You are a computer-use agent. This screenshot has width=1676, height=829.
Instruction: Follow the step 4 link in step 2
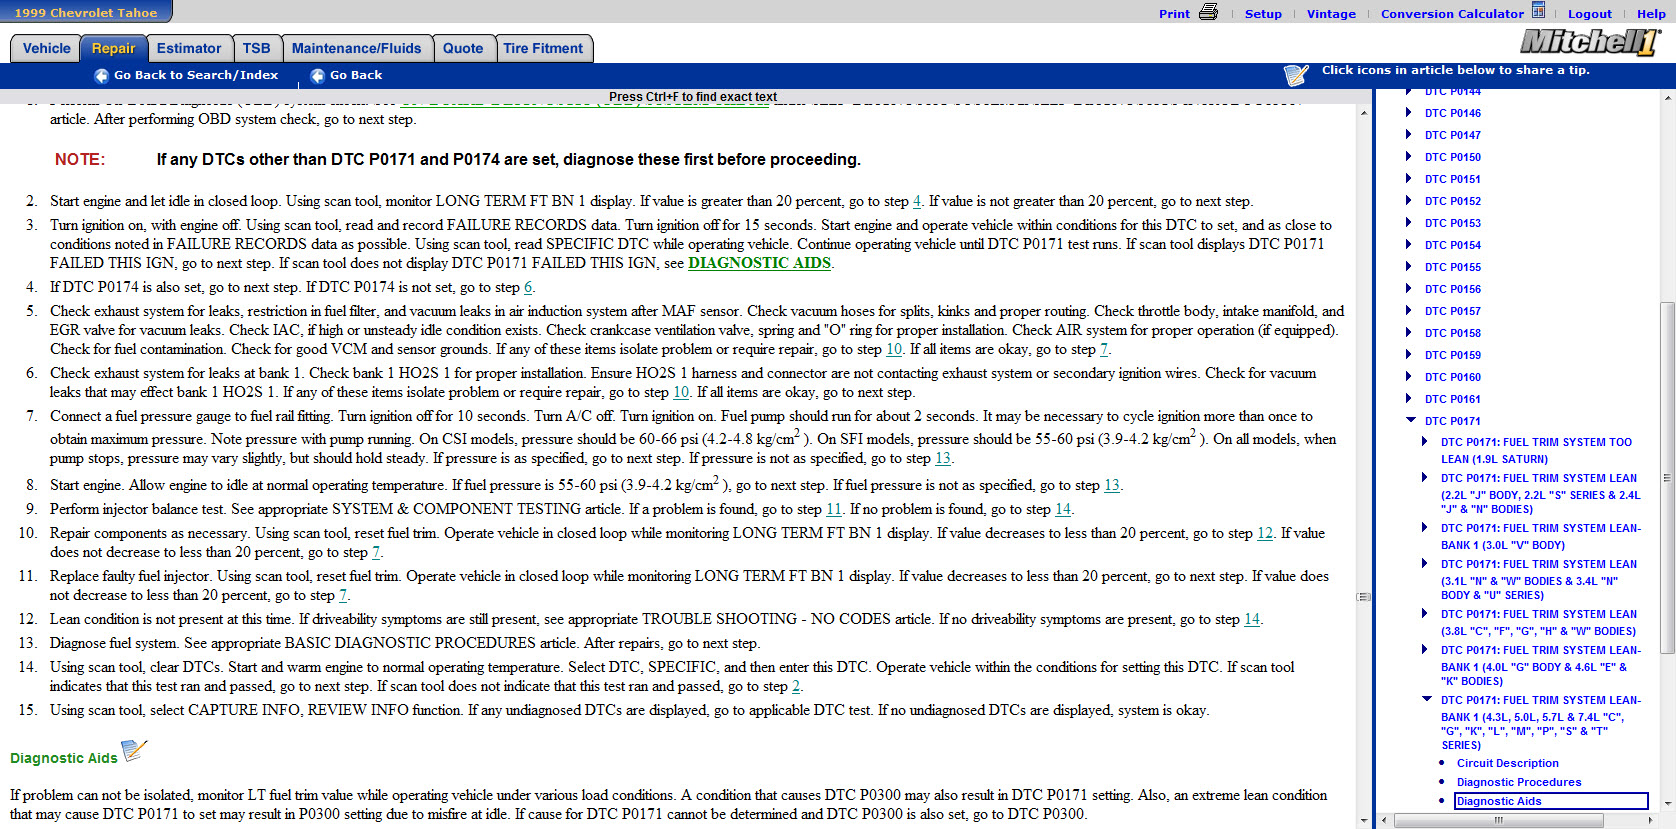point(917,201)
